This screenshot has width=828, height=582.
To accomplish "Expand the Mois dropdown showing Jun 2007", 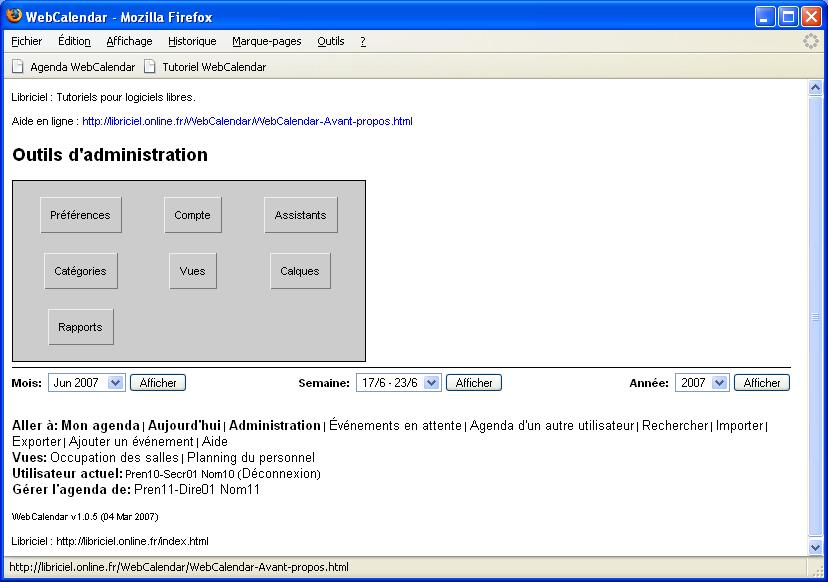I will (87, 383).
